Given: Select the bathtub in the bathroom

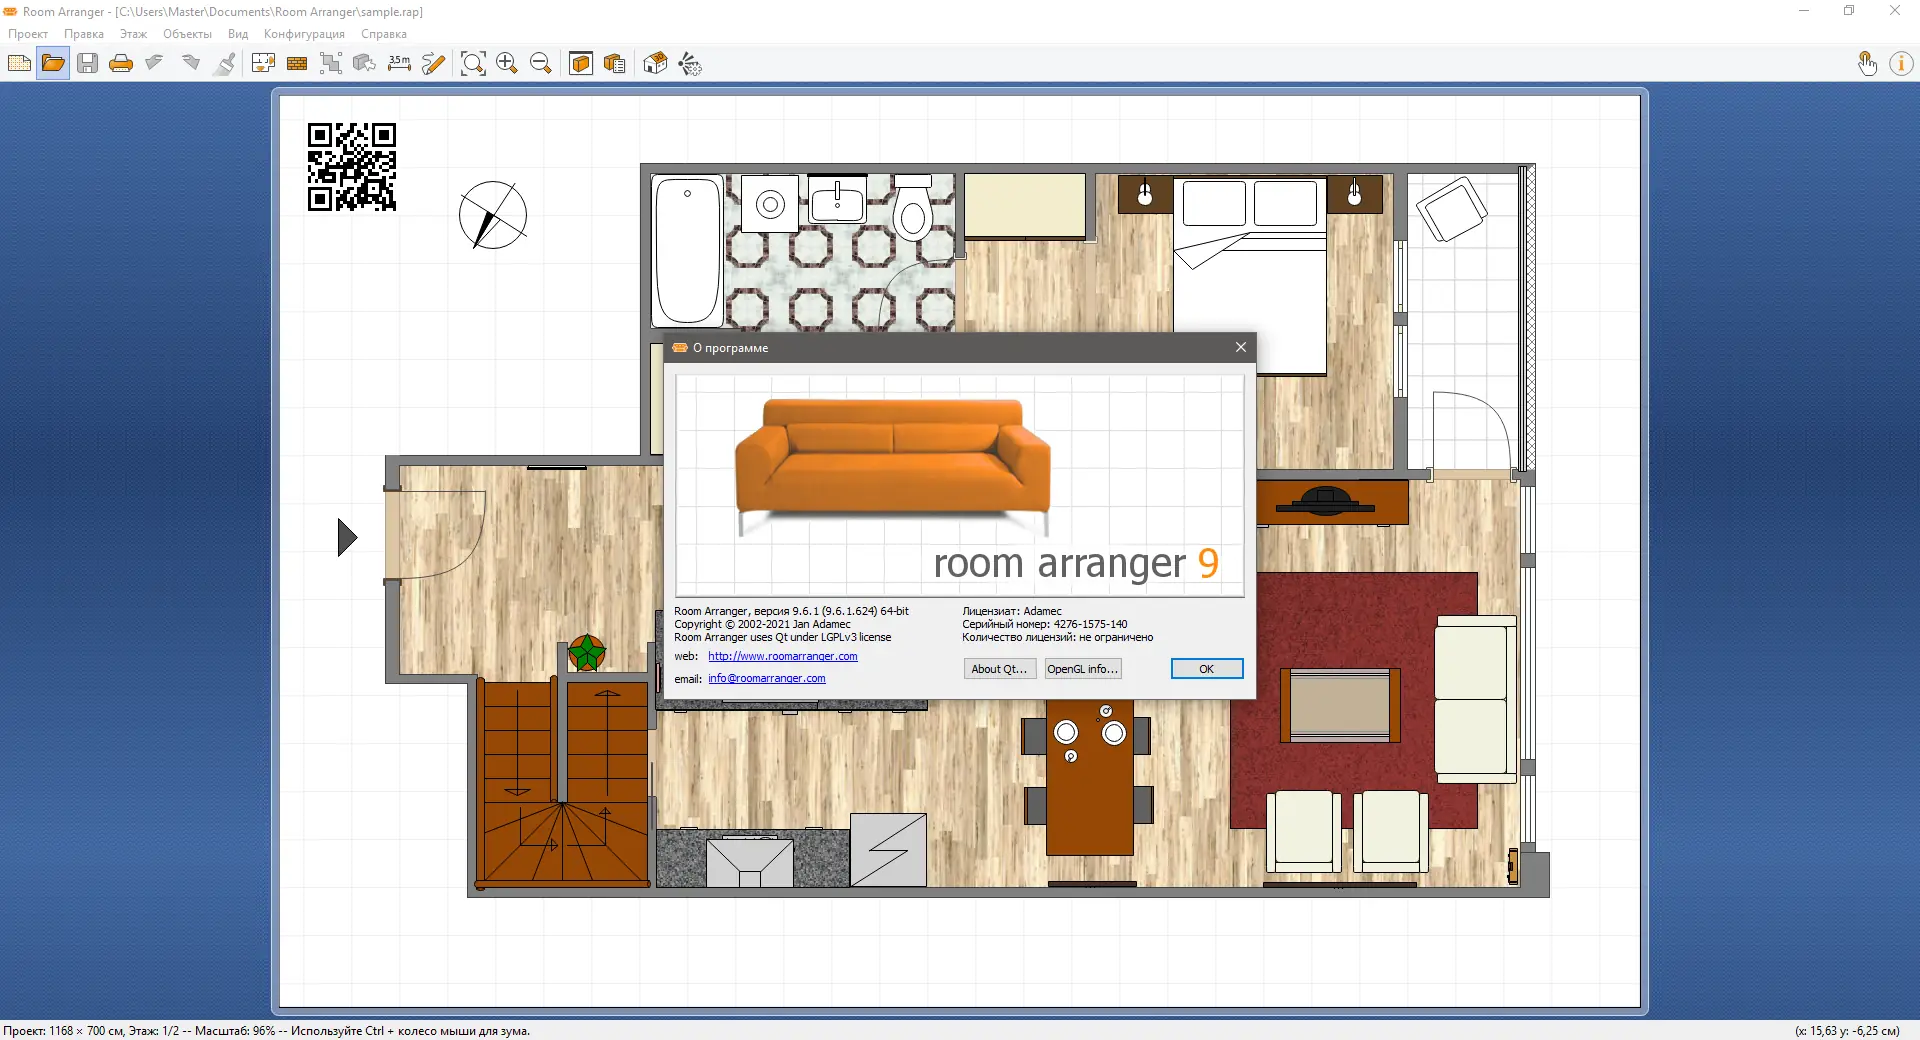Looking at the screenshot, I should (688, 250).
